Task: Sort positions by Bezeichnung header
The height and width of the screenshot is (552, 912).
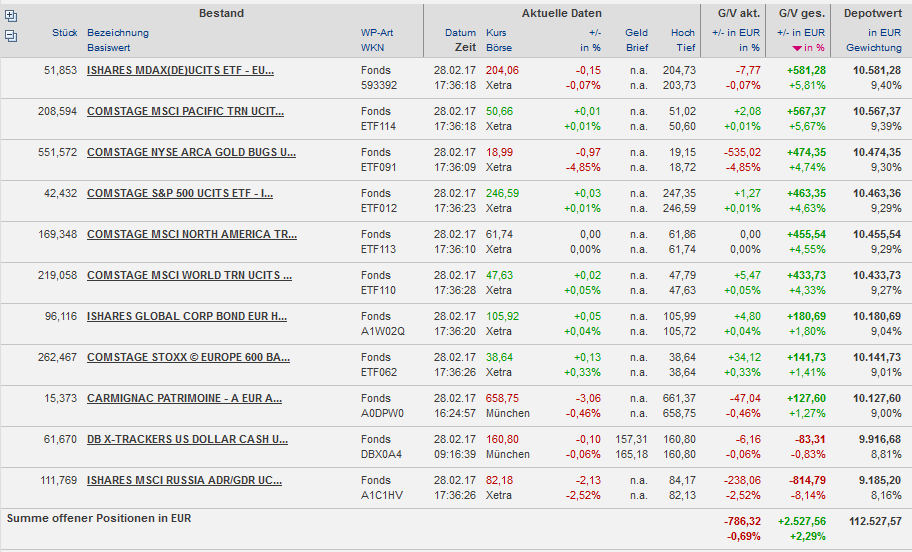Action: coord(117,33)
